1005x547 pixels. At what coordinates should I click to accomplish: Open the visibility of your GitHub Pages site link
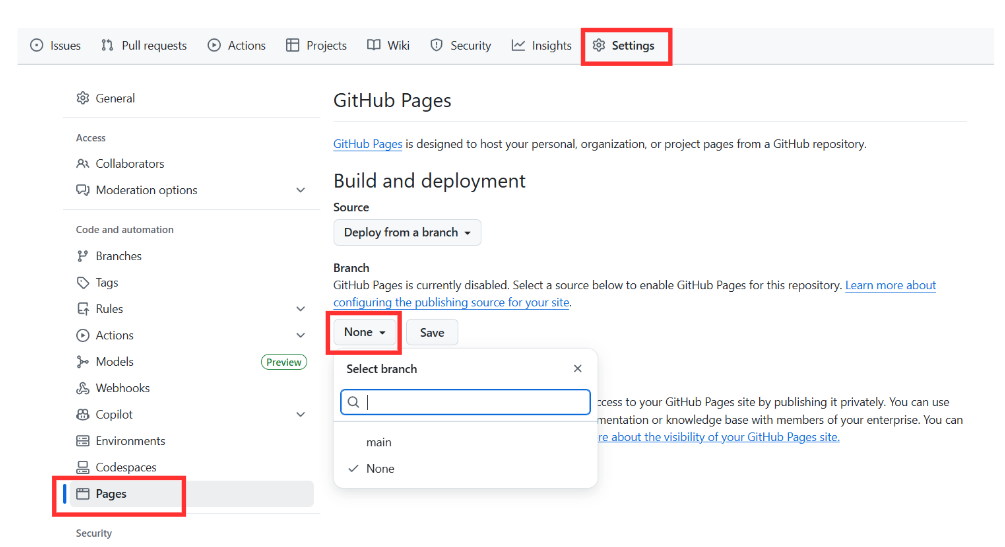718,437
